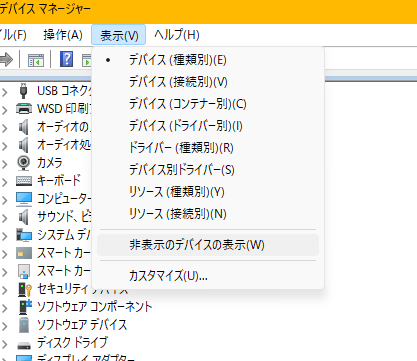The height and width of the screenshot is (361, 417).
Task: Expand the WSD 印刷 node
Action: click(5, 109)
